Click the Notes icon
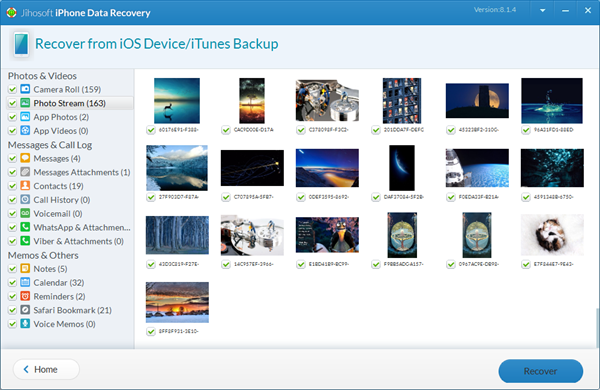Viewport: 600px width, 390px height. [x=25, y=268]
